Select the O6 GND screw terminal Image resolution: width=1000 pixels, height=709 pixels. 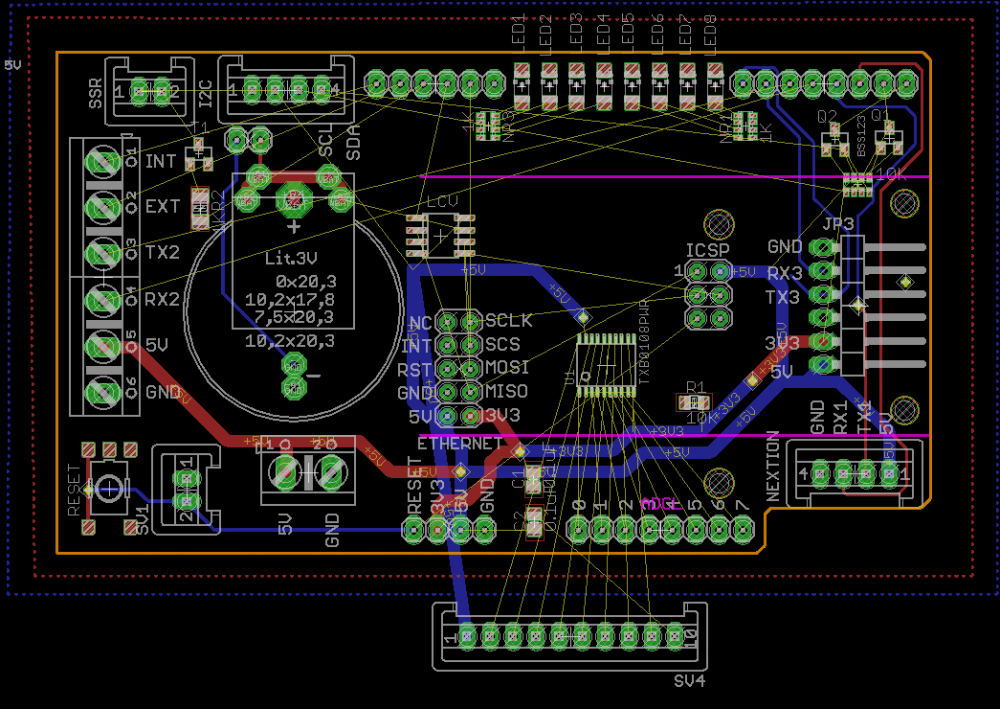pos(103,391)
